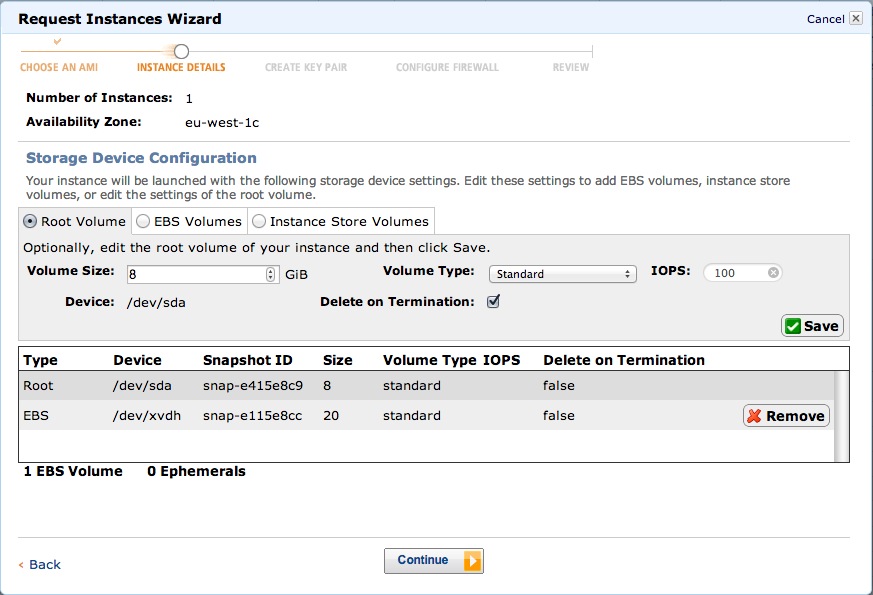
Task: Click the Volume Size stepper arrows
Action: coord(270,274)
